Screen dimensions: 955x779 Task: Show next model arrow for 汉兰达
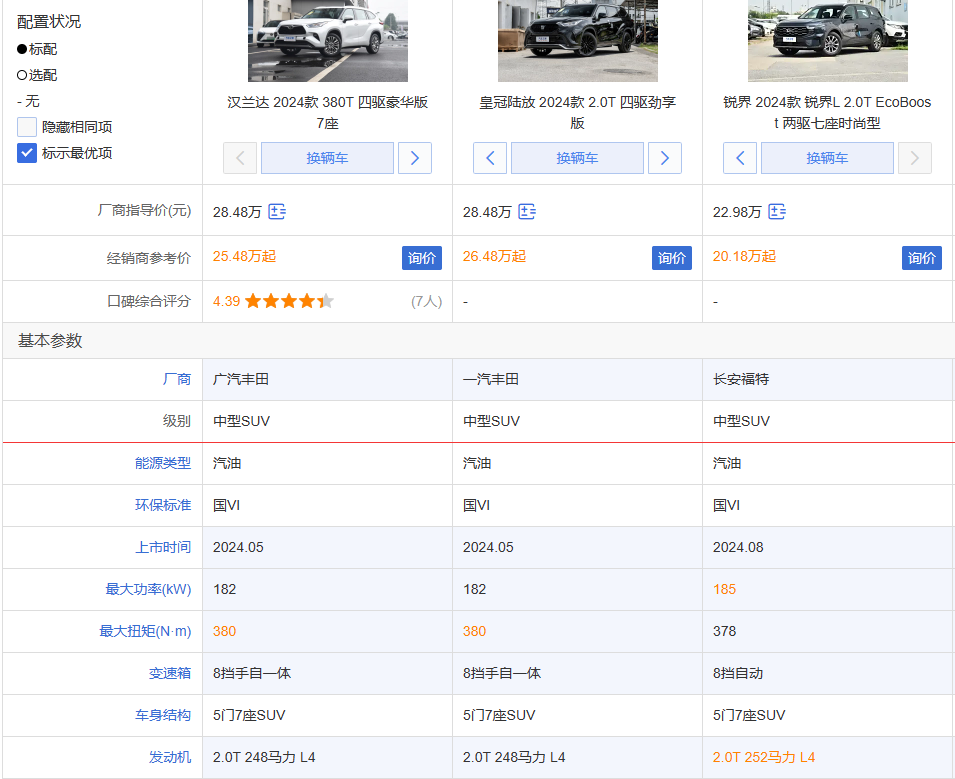tap(415, 158)
